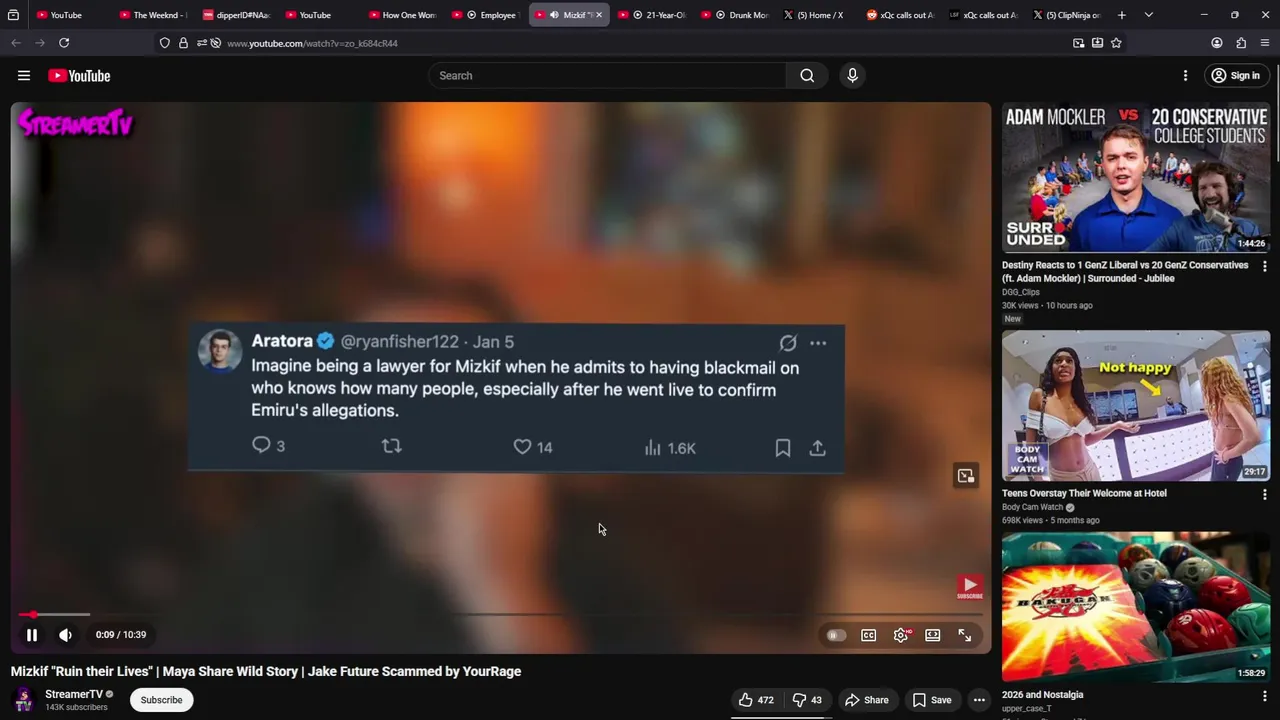Pause the video
The width and height of the screenshot is (1280, 720).
tap(32, 635)
